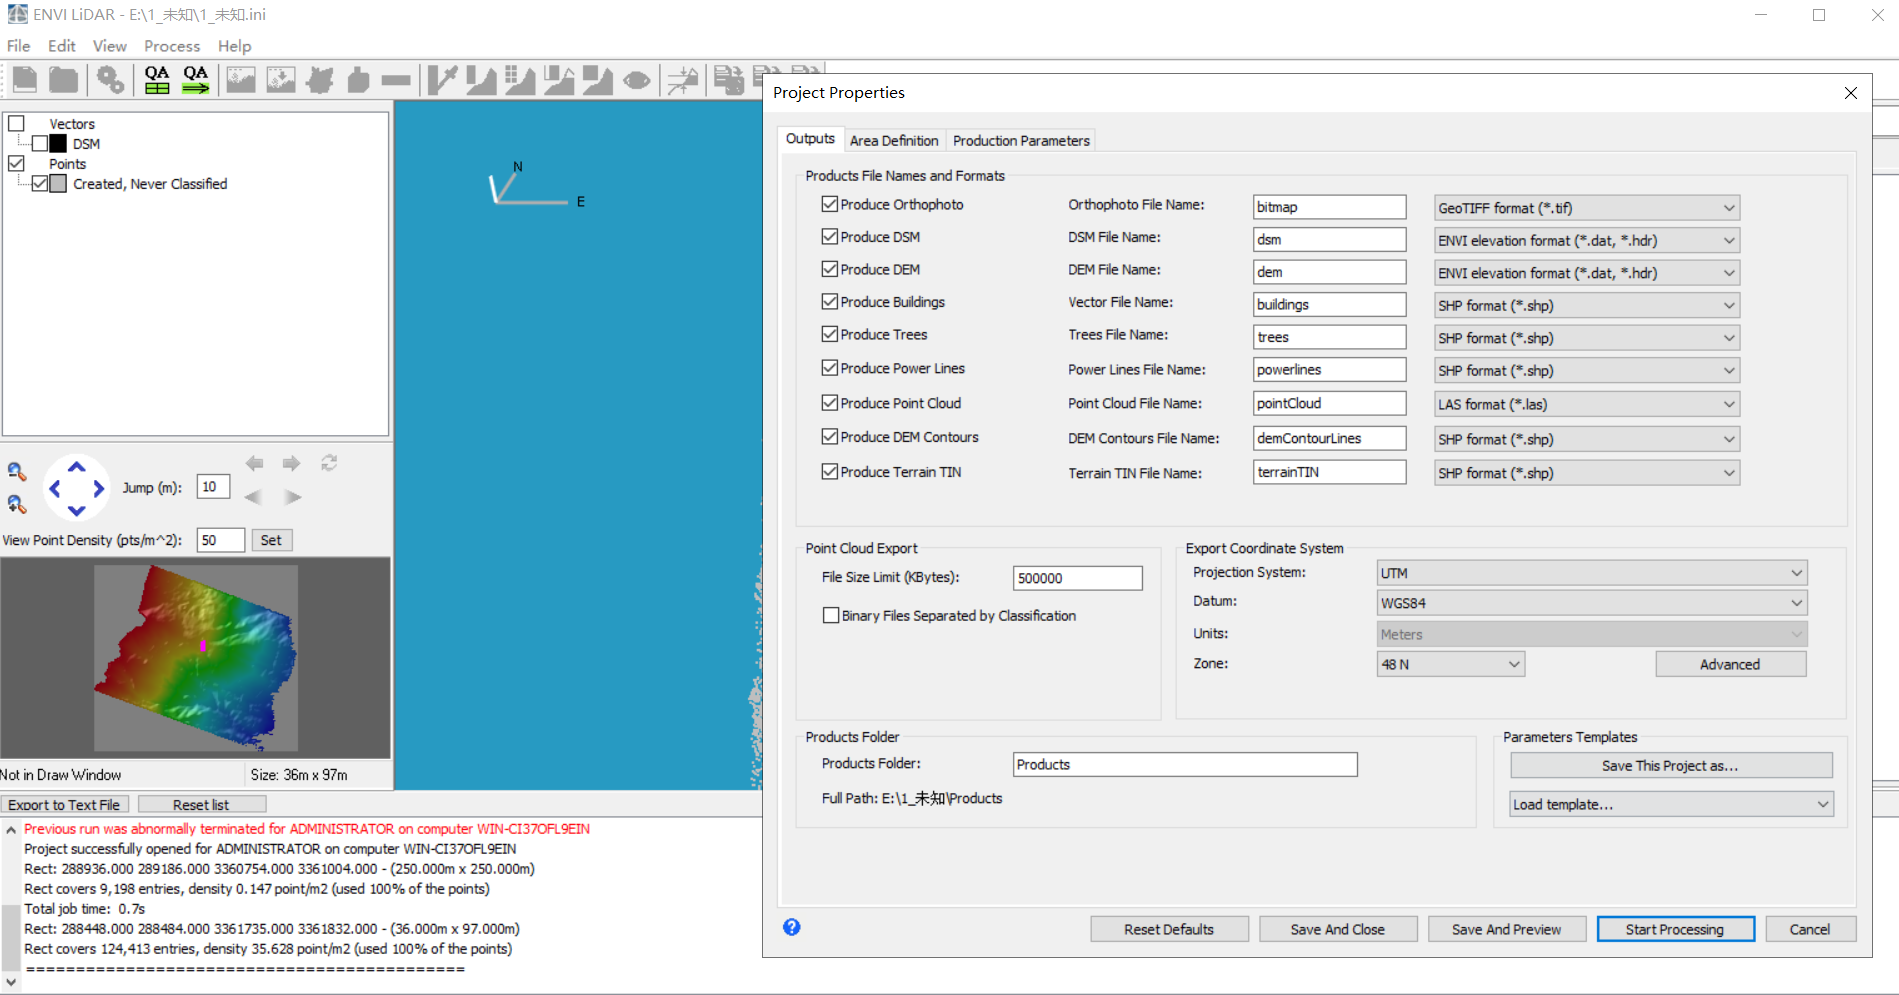Open Terrain TIN format dropdown

1587,473
